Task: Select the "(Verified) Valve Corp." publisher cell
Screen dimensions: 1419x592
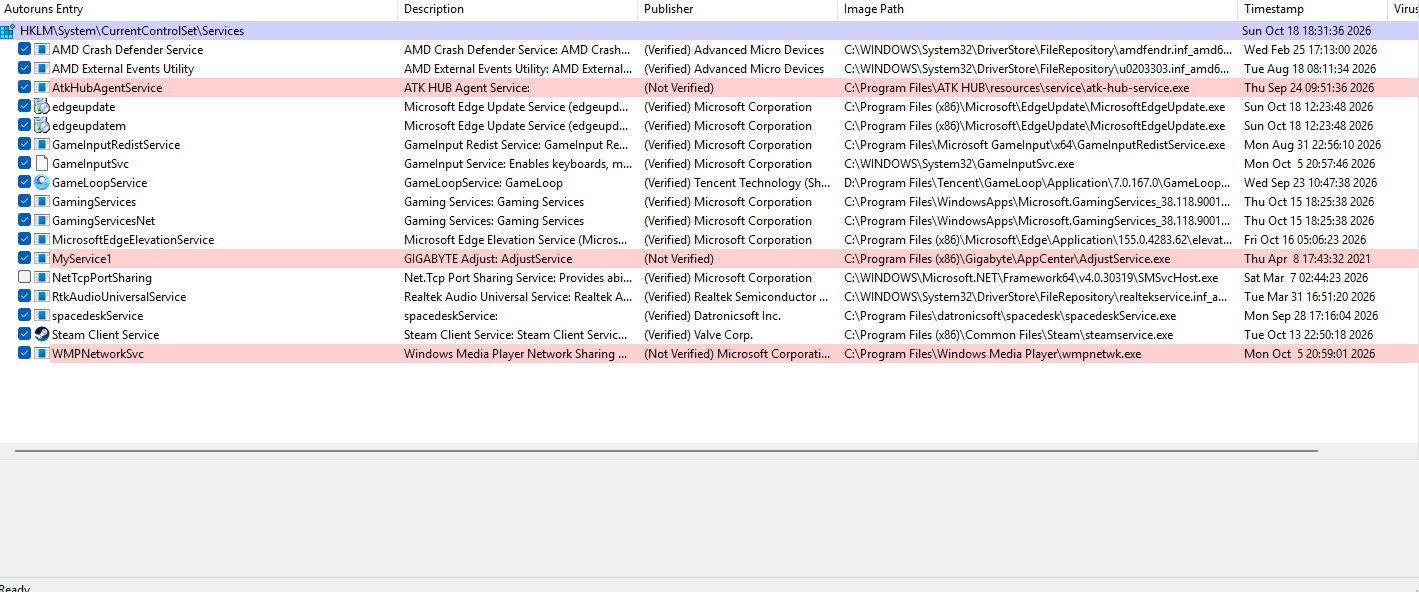Action: pyautogui.click(x=698, y=335)
